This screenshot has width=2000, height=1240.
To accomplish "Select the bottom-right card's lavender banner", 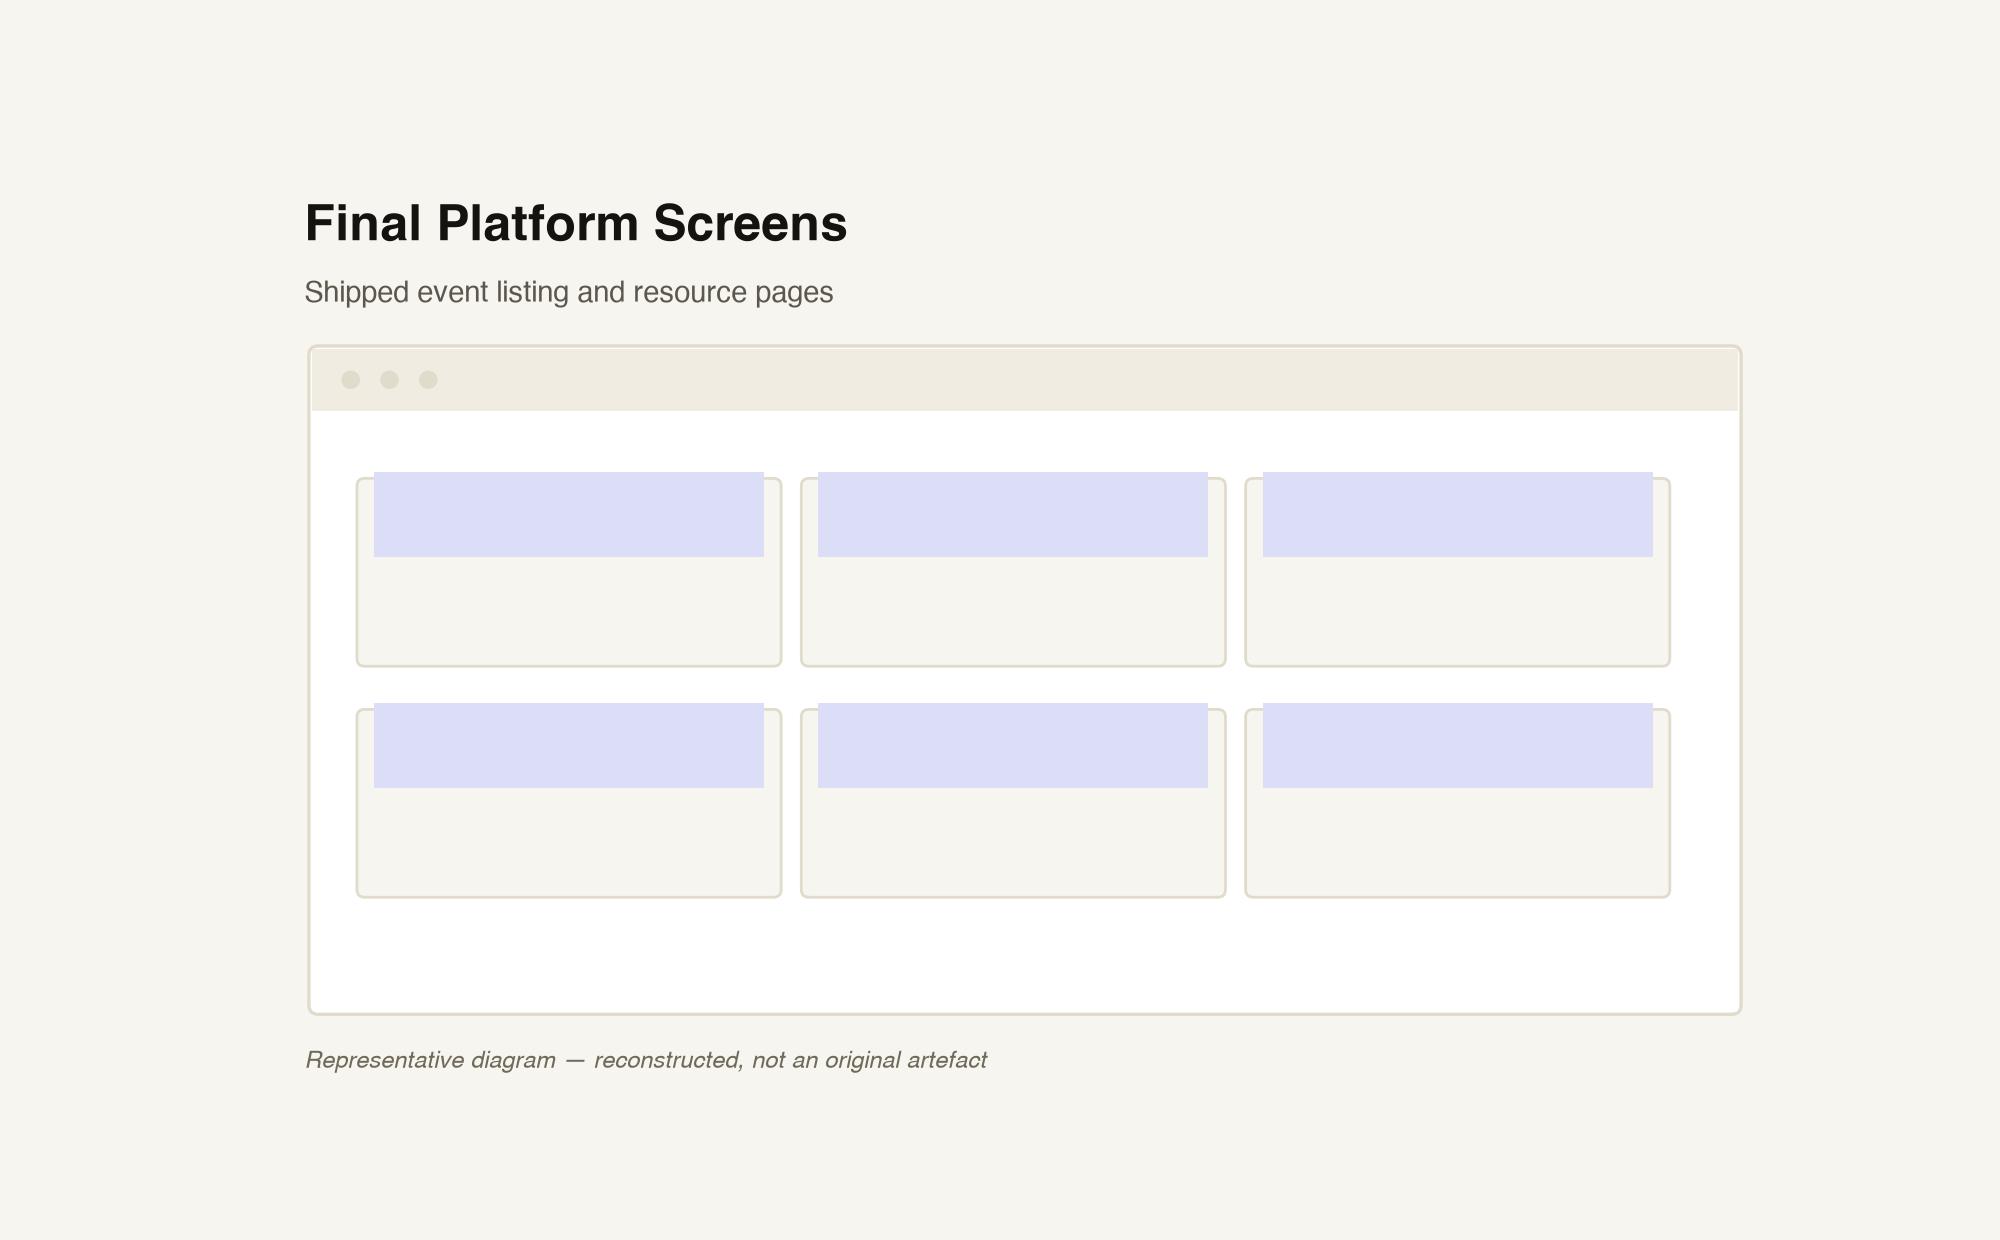I will [1458, 746].
